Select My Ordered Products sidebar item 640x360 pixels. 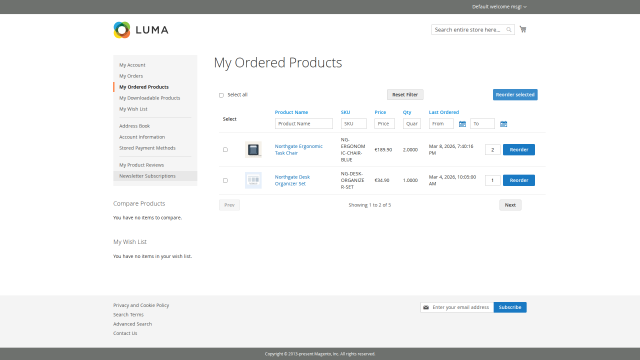click(x=144, y=87)
